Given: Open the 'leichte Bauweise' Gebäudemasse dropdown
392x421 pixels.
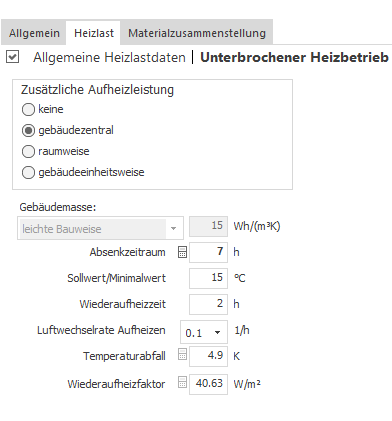Looking at the screenshot, I should pyautogui.click(x=100, y=228).
